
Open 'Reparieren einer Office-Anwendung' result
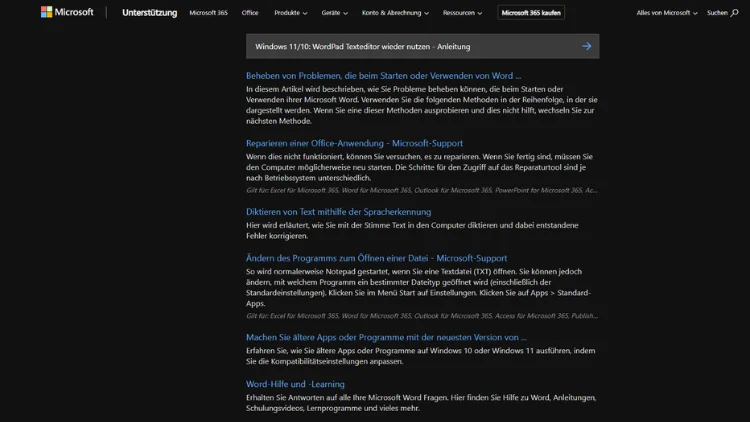(x=354, y=143)
